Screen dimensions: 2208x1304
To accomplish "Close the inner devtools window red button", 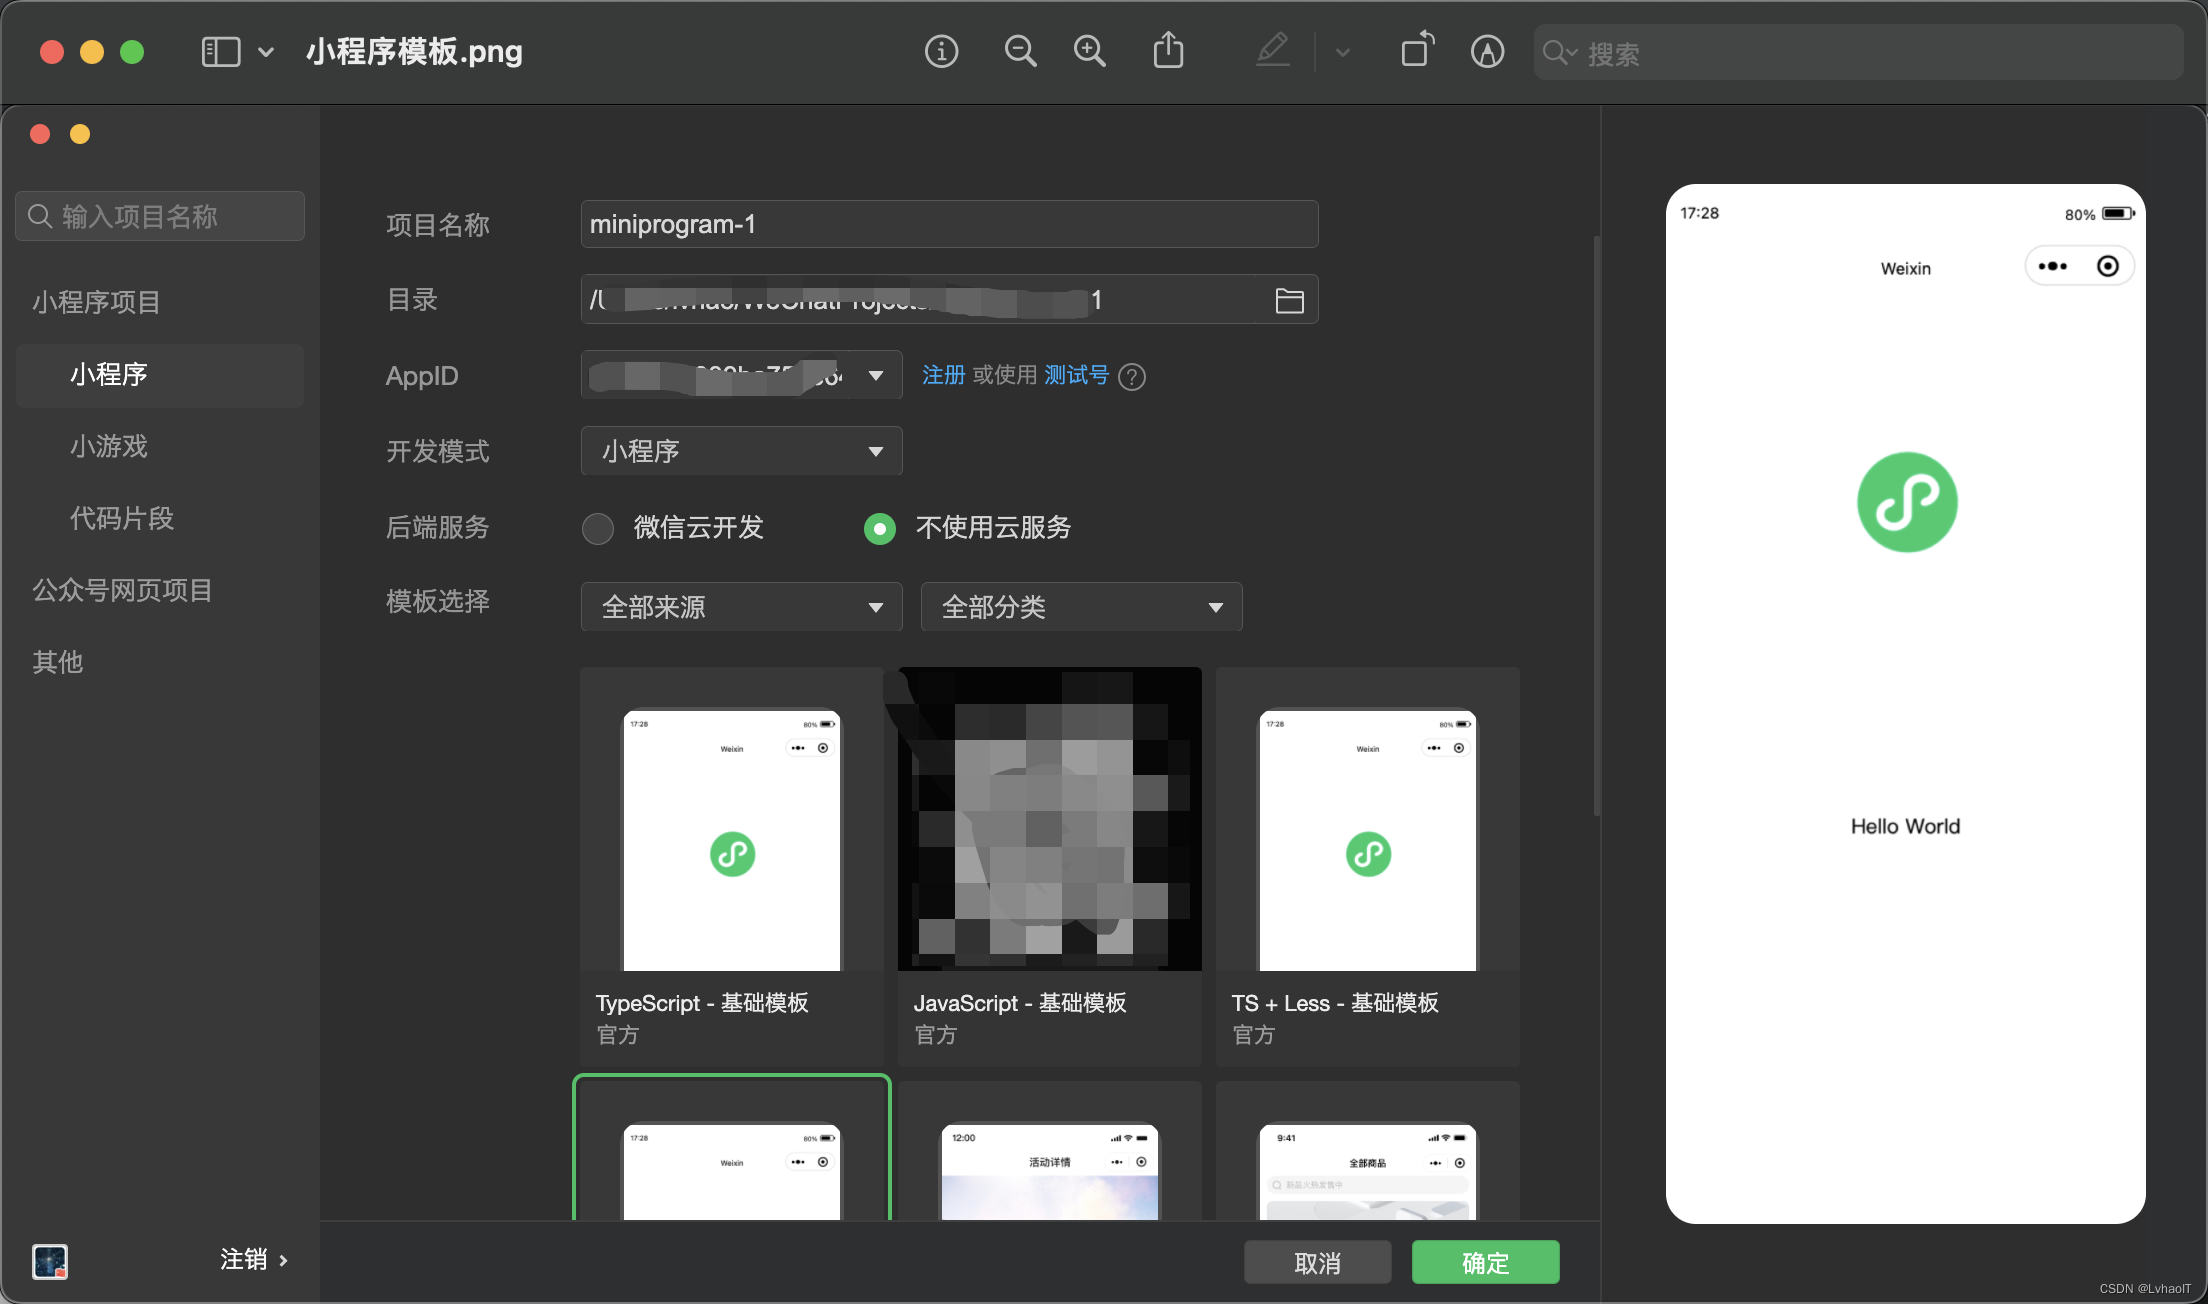I will coord(40,134).
